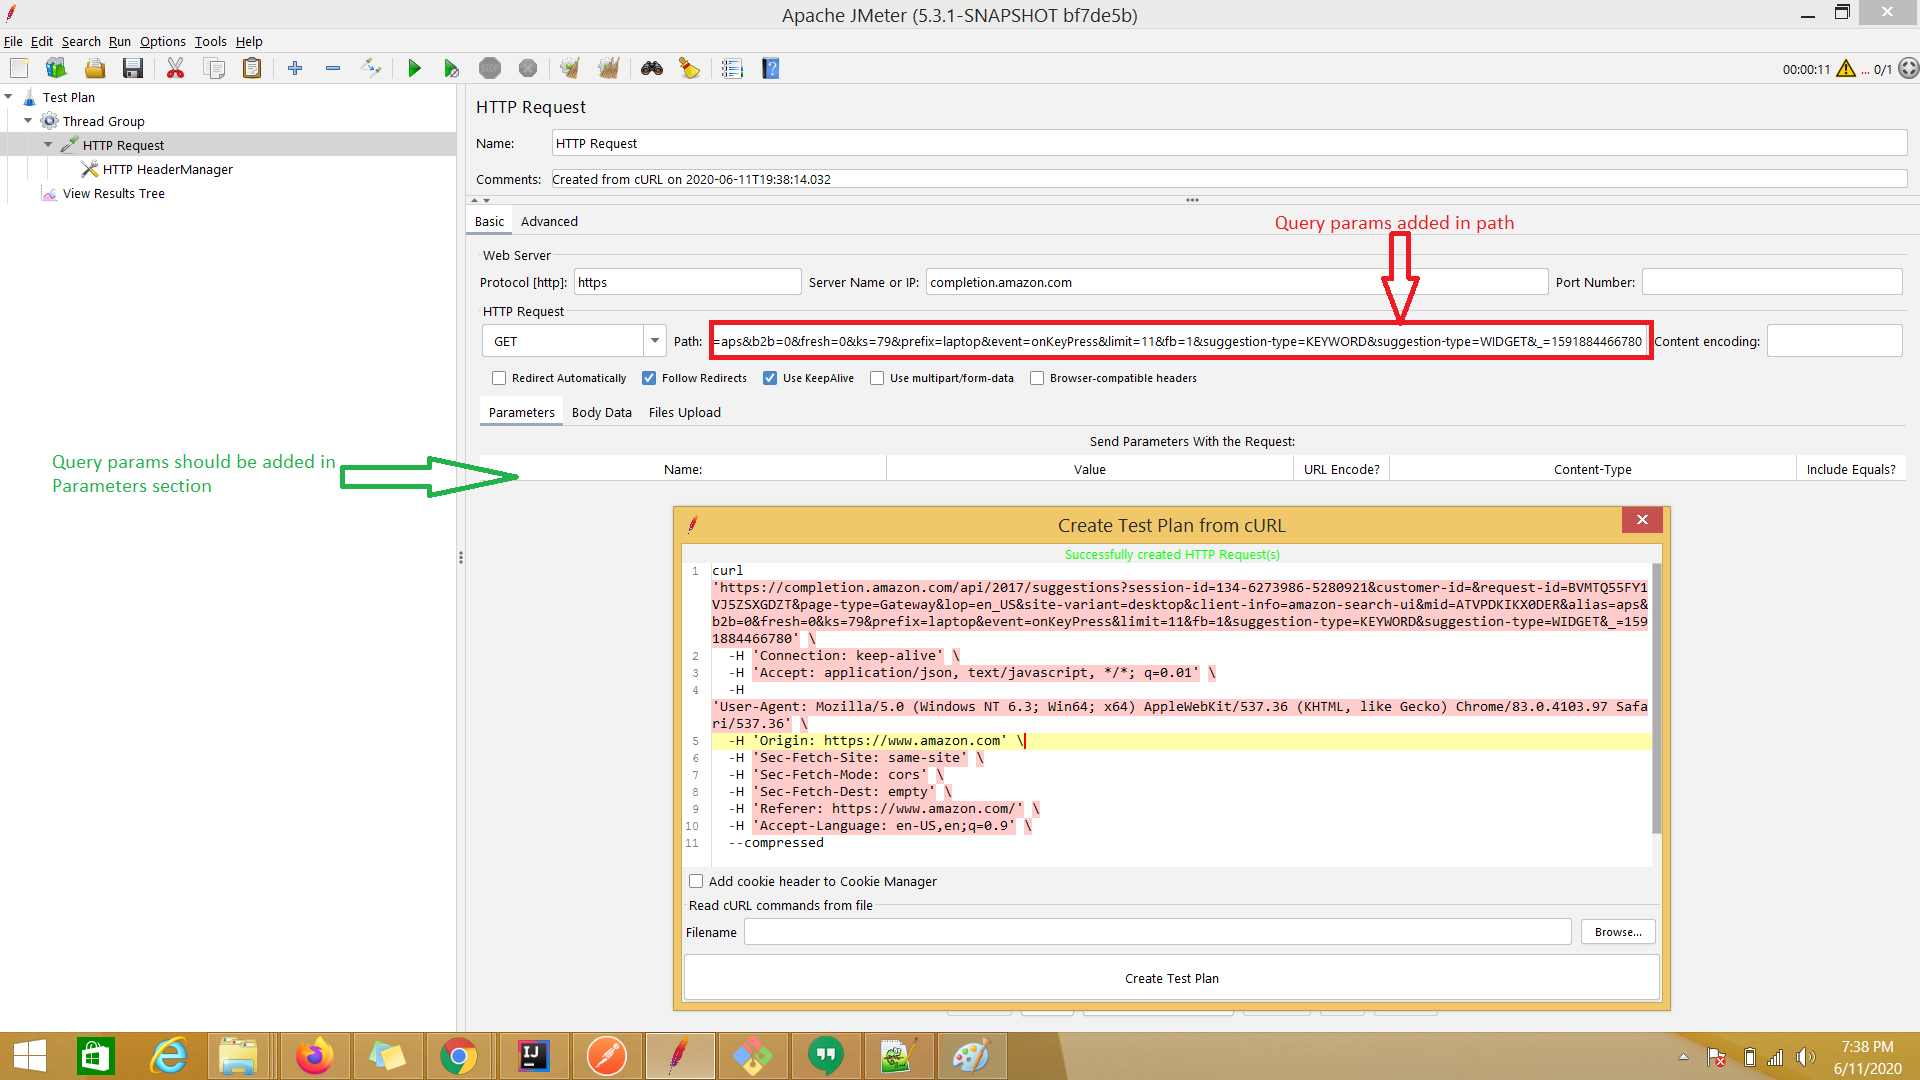Image resolution: width=1920 pixels, height=1080 pixels.
Task: Open the HTTP method dropdown showing GET
Action: [x=654, y=341]
